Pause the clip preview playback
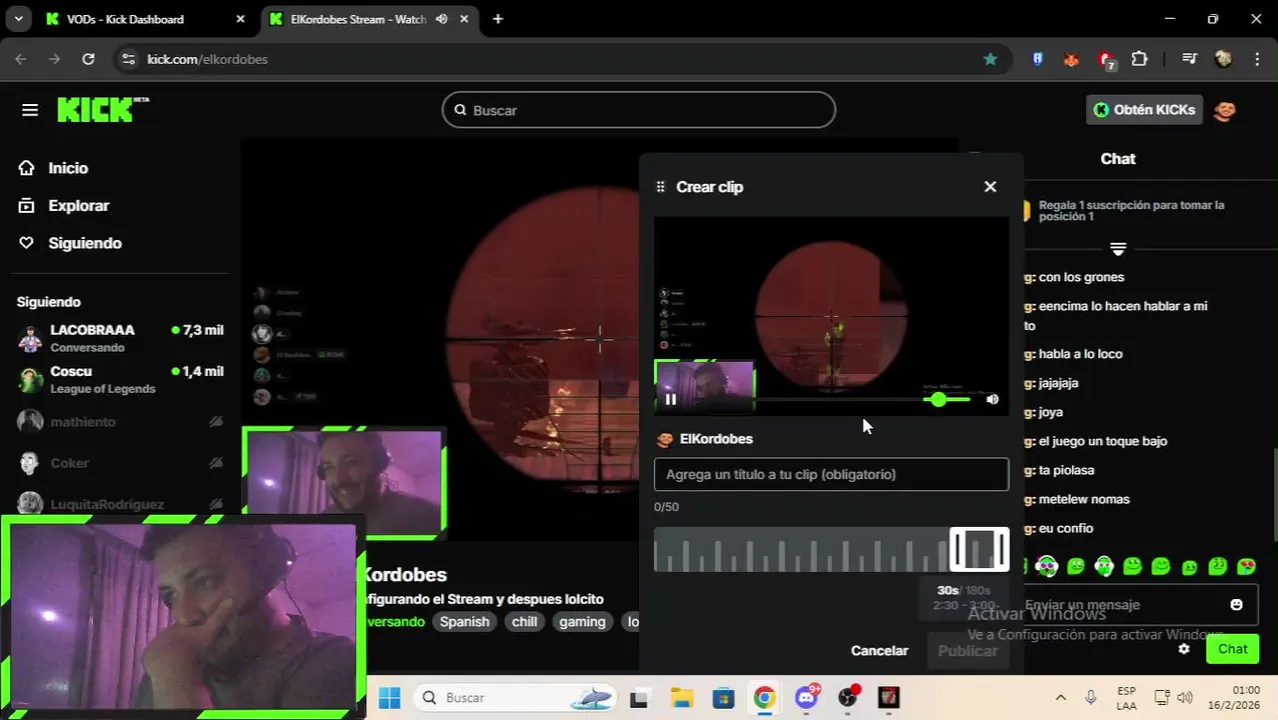 pyautogui.click(x=671, y=399)
